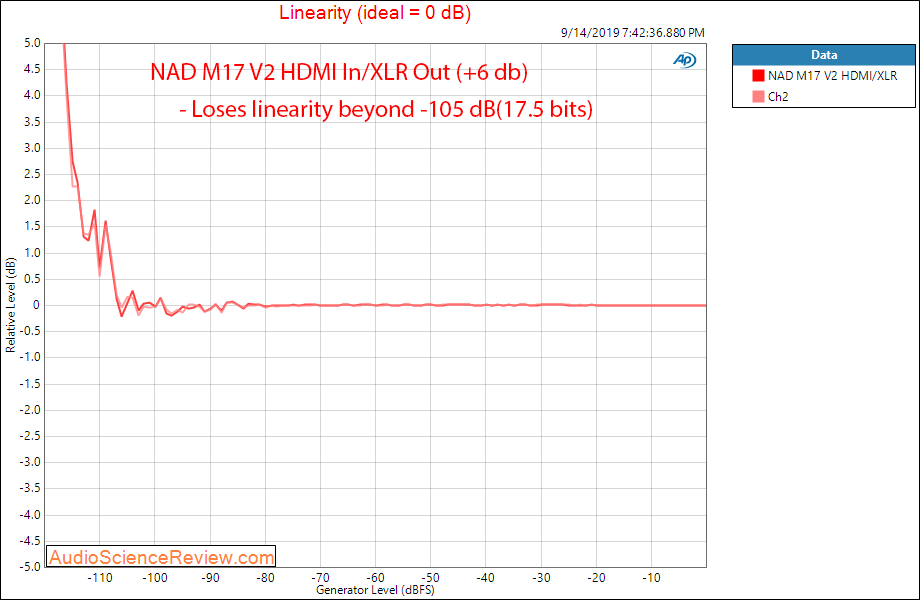Click the "Data" legend header

tap(824, 55)
